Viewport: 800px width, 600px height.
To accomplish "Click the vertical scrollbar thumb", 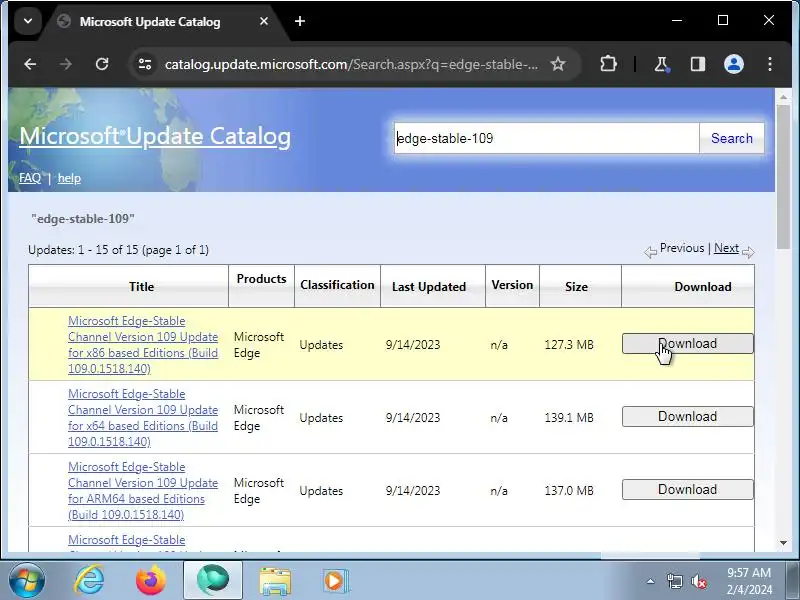I will [783, 177].
